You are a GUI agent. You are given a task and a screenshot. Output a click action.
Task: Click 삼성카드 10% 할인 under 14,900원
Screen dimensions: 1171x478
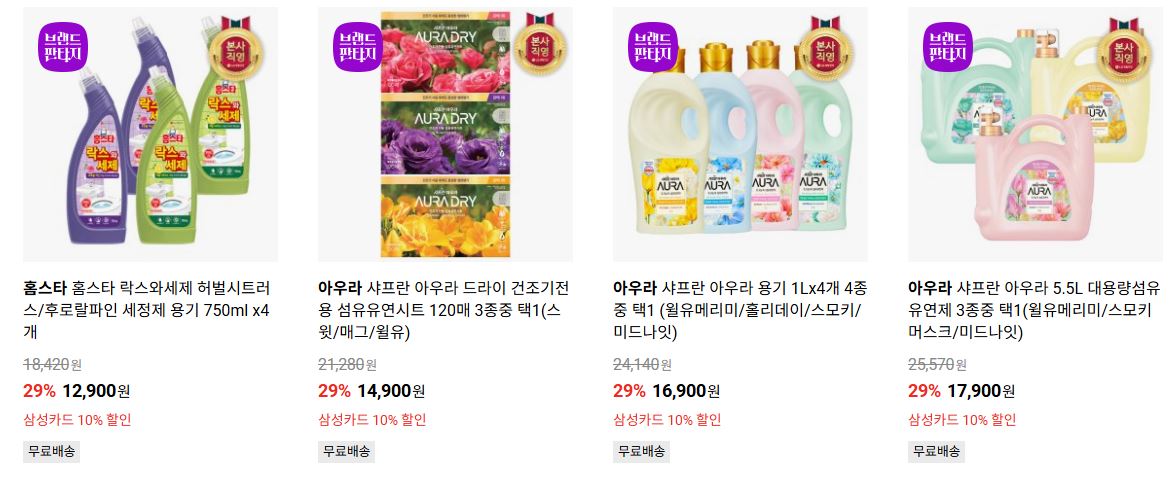(x=372, y=420)
